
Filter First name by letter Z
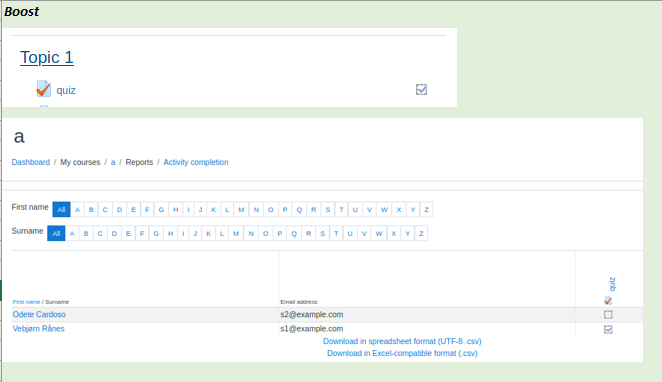pyautogui.click(x=426, y=209)
